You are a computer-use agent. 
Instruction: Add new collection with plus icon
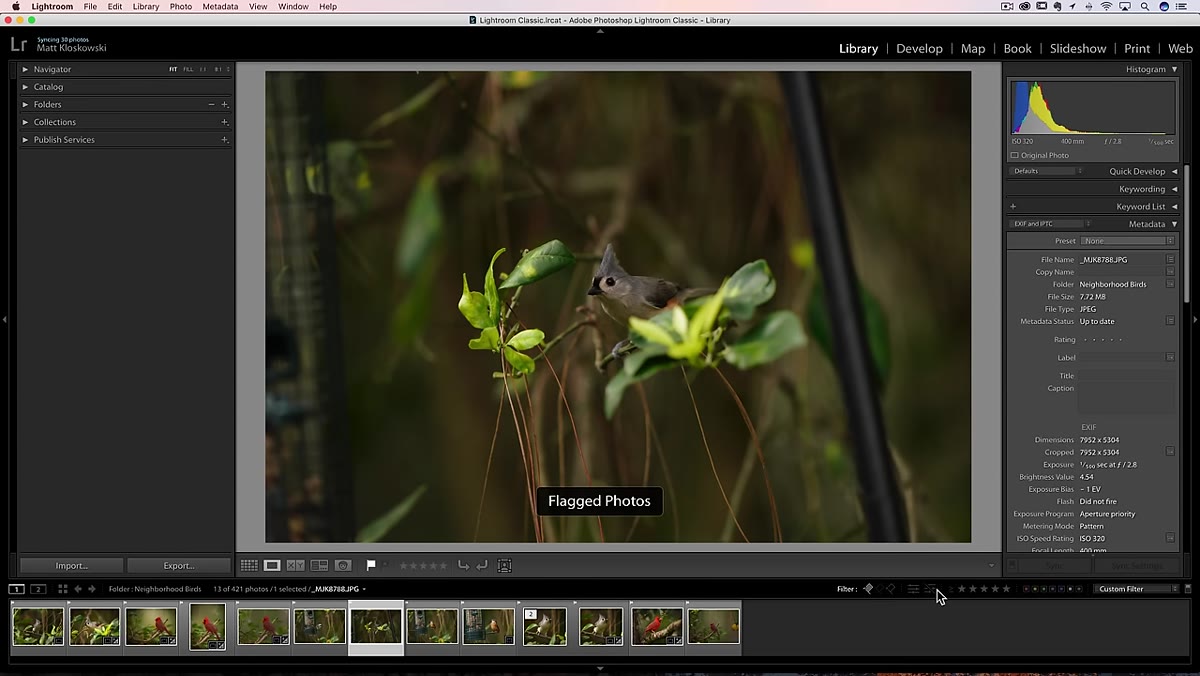click(x=225, y=122)
